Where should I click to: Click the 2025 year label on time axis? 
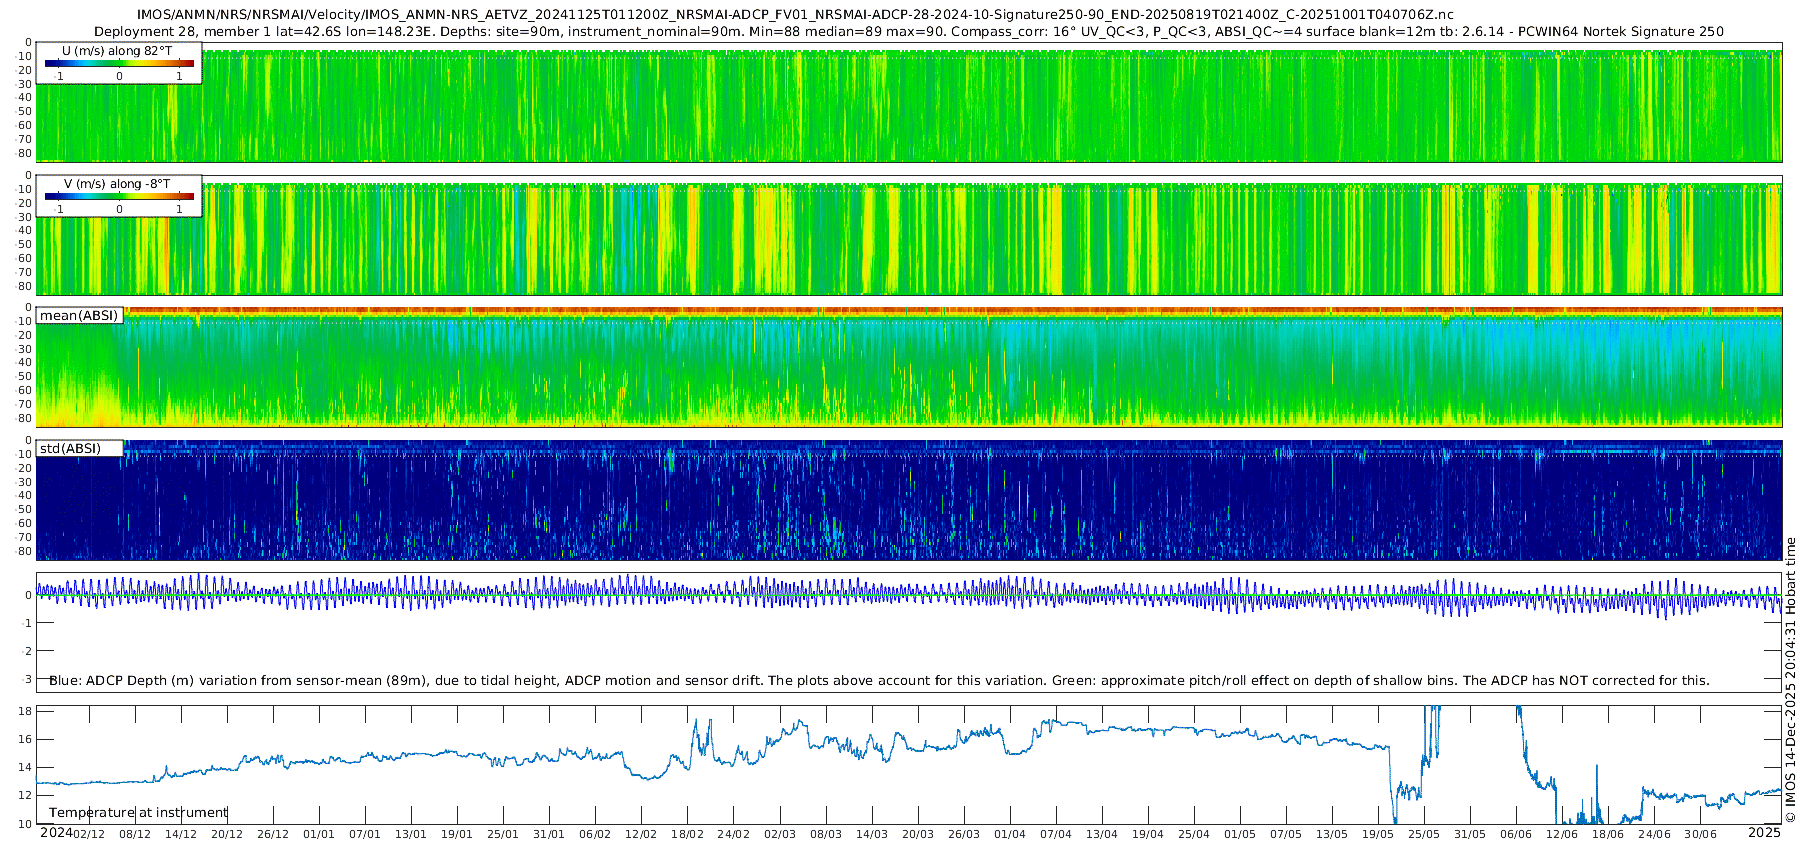point(1764,833)
